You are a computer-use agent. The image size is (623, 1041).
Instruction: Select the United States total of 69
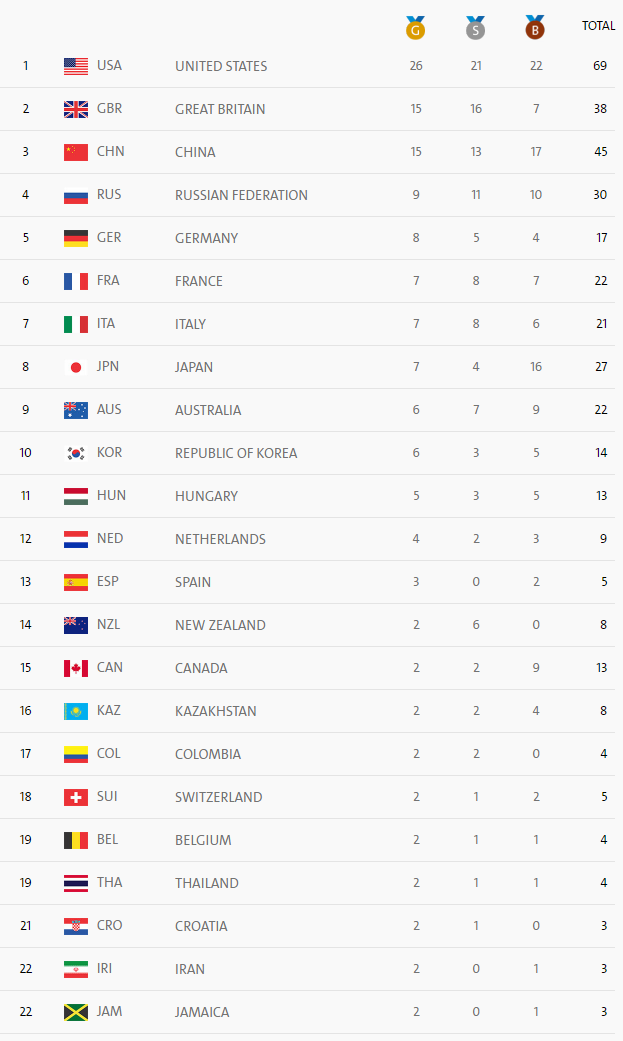tap(600, 66)
